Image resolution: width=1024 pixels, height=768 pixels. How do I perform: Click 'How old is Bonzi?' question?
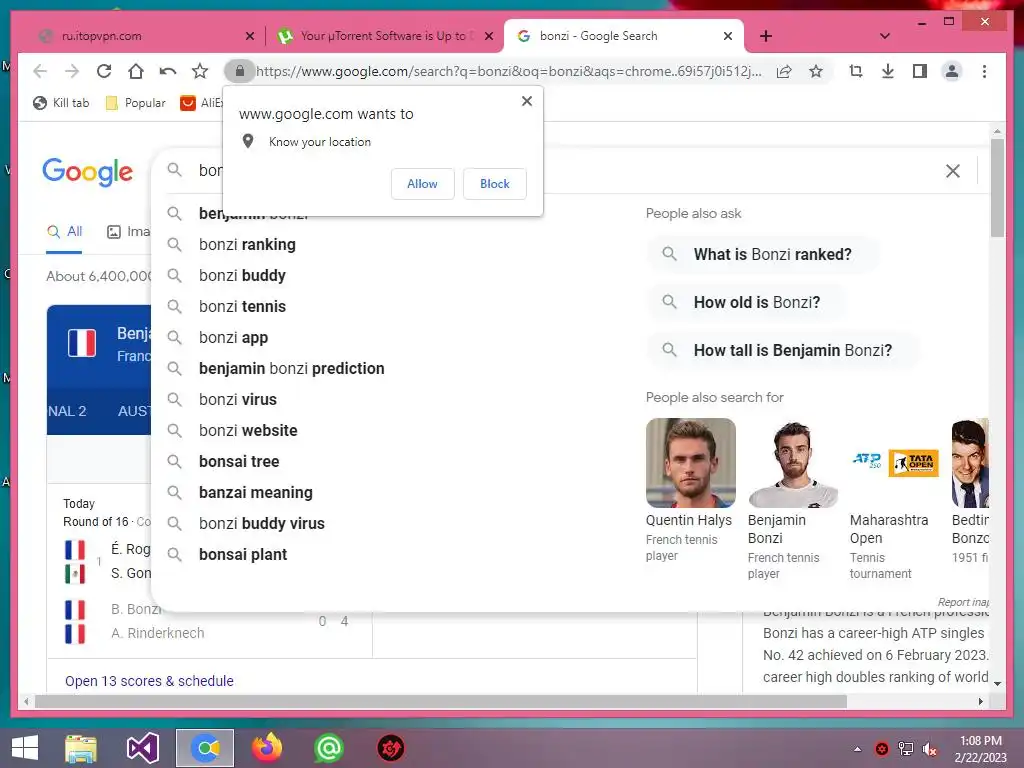[x=746, y=302]
